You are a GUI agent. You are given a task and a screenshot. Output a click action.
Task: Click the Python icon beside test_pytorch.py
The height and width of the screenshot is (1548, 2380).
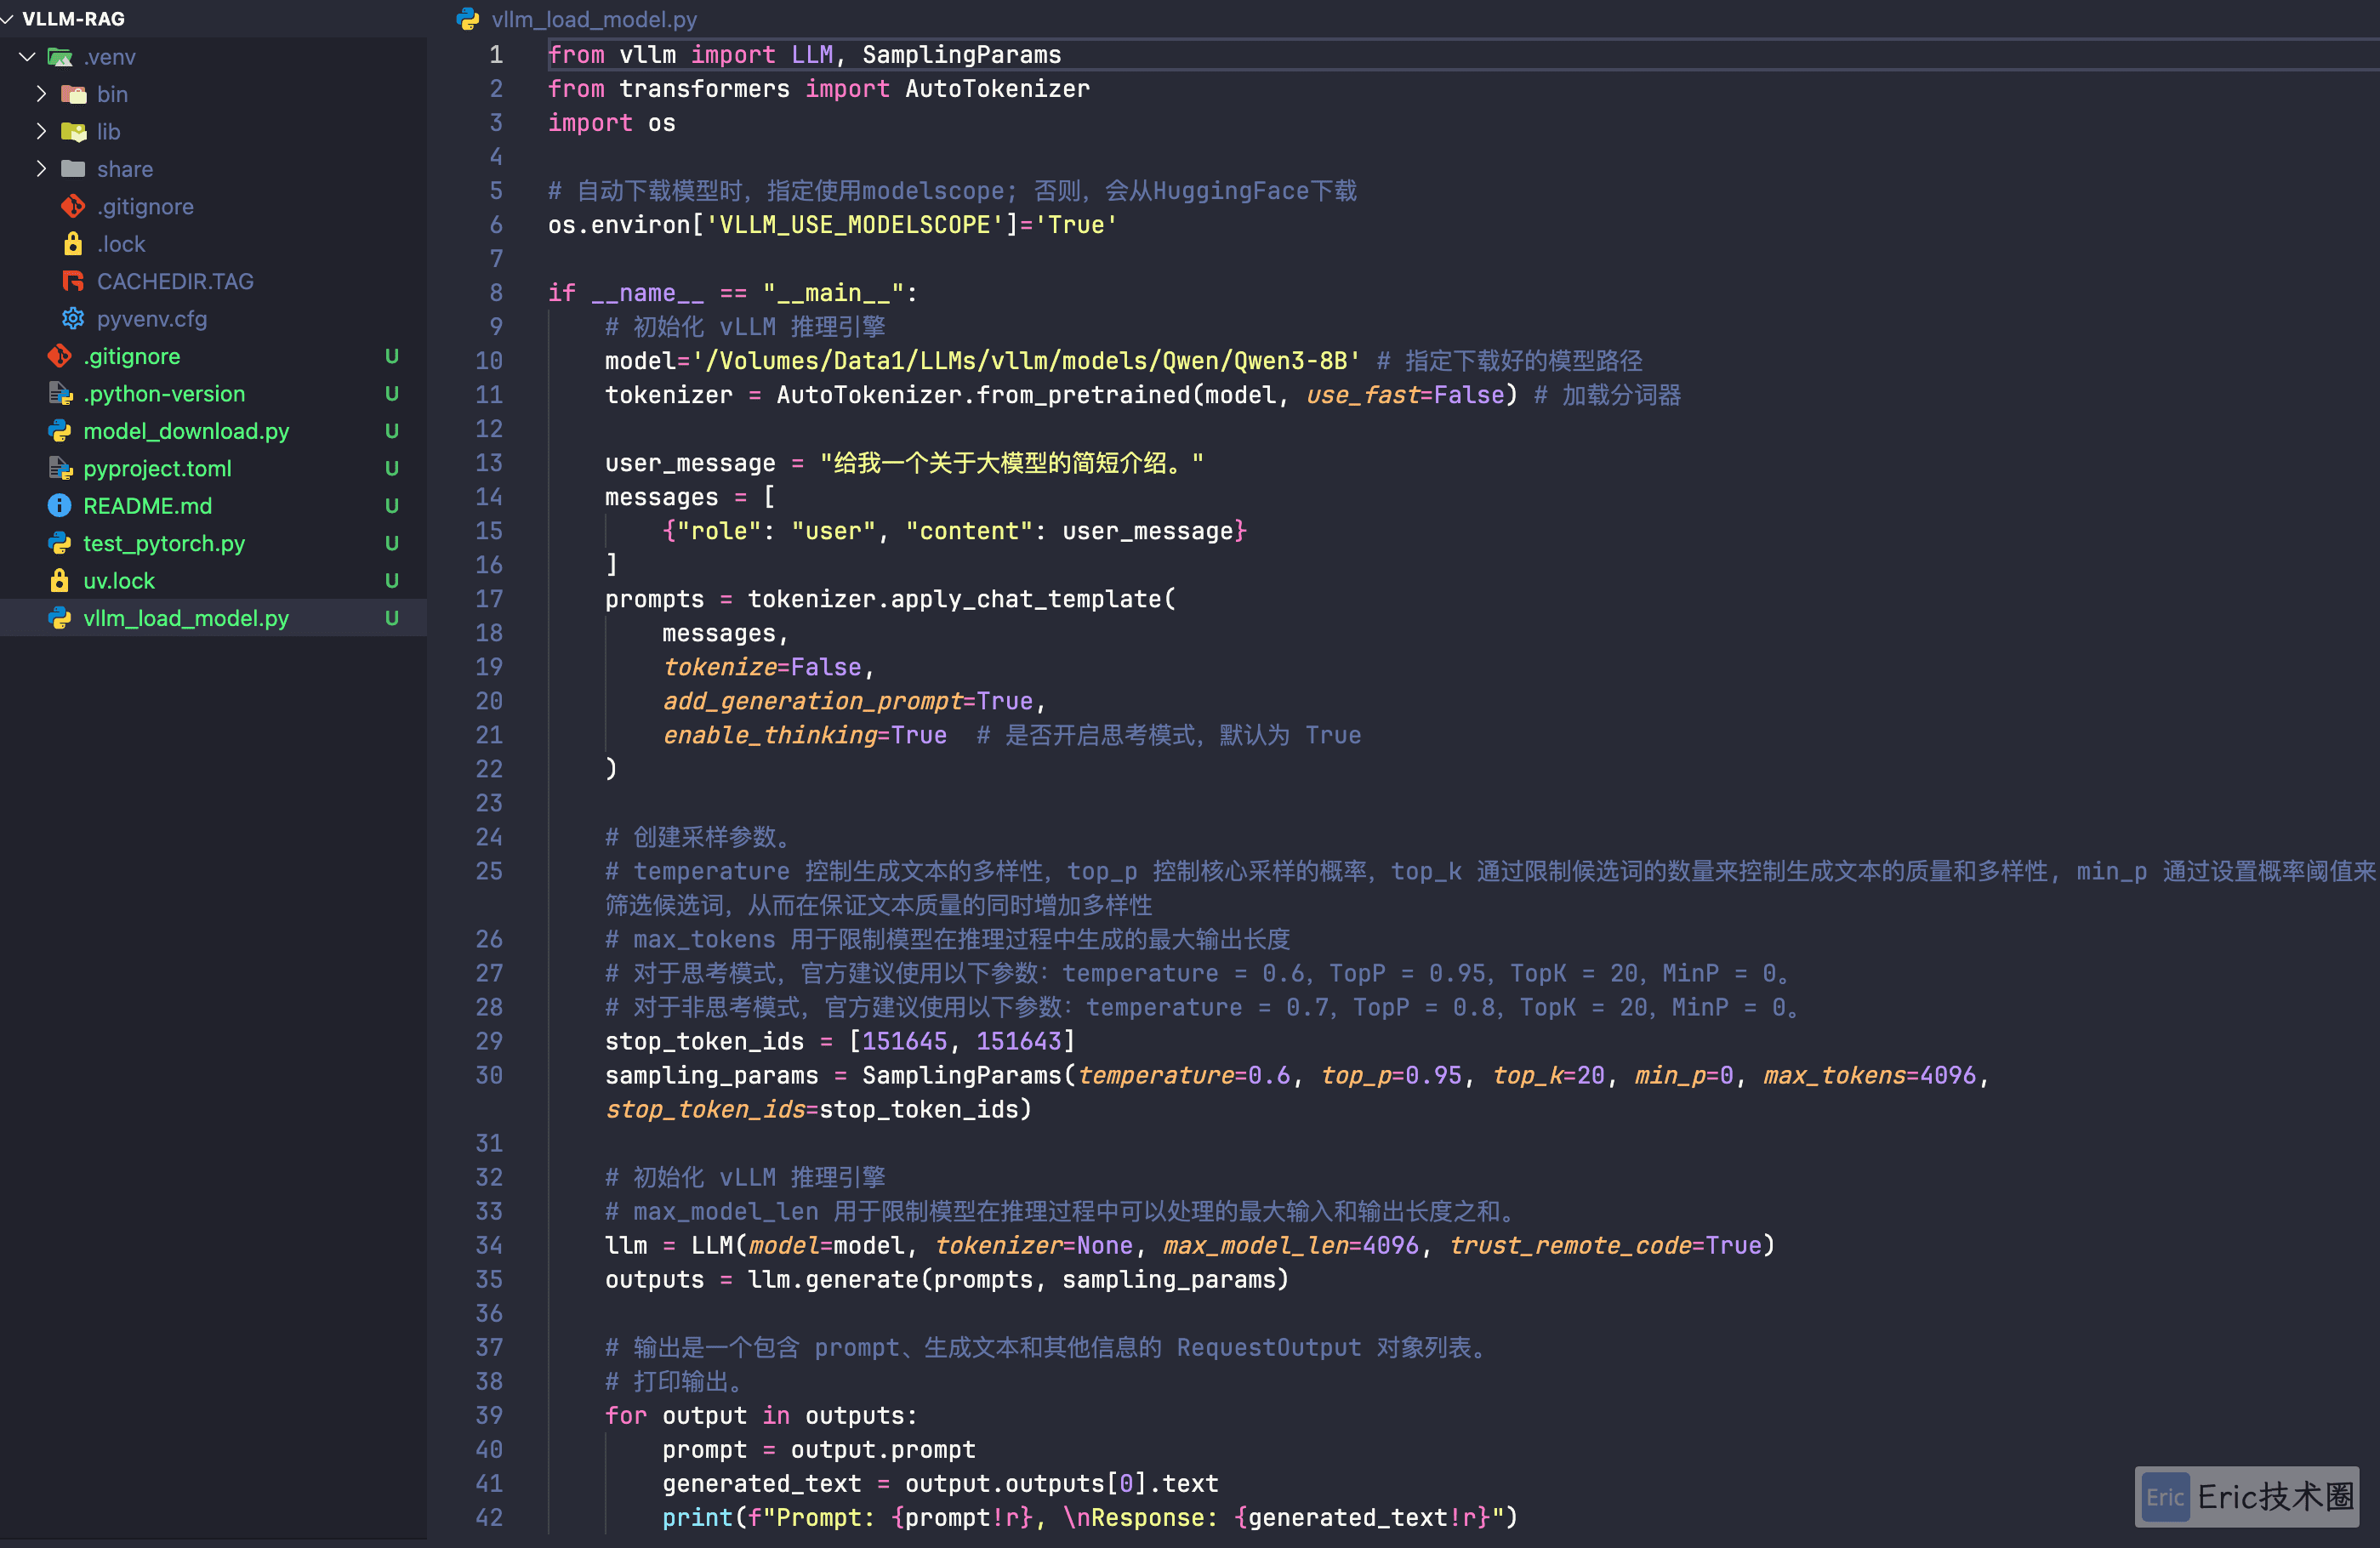[60, 543]
